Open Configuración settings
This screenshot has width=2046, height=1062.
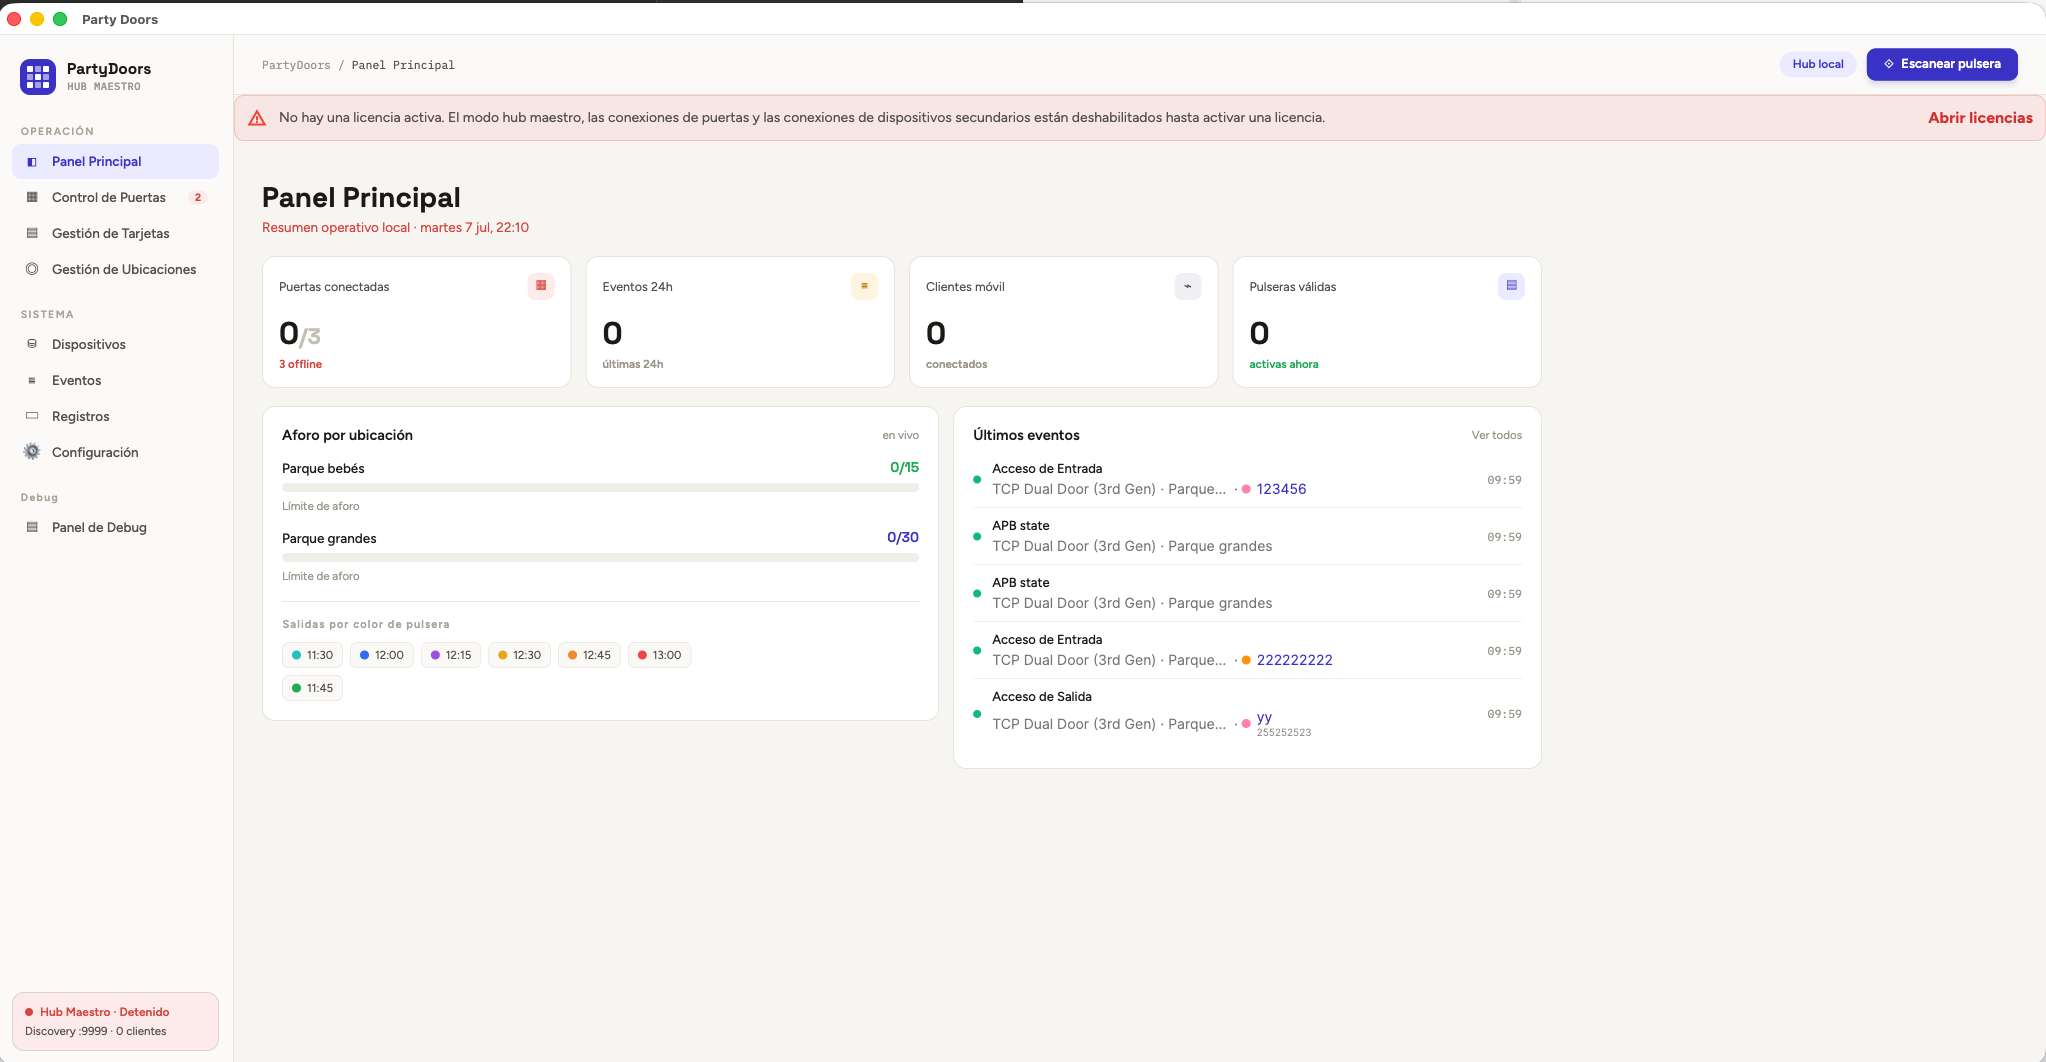click(116, 452)
